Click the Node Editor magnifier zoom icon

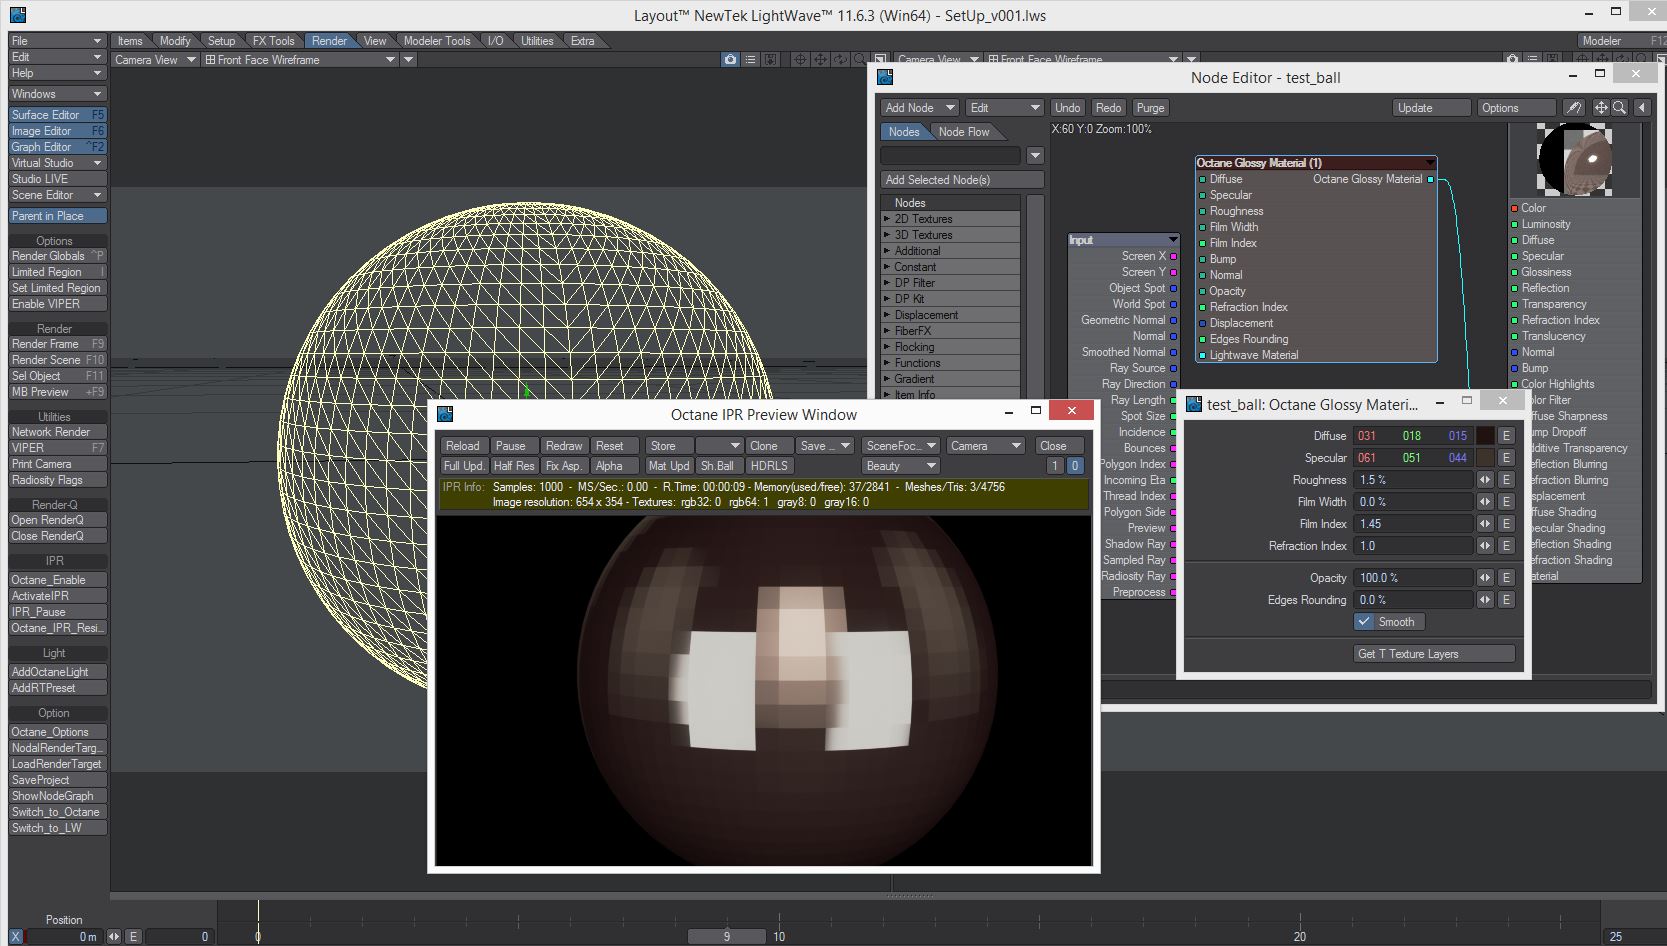pyautogui.click(x=1619, y=108)
